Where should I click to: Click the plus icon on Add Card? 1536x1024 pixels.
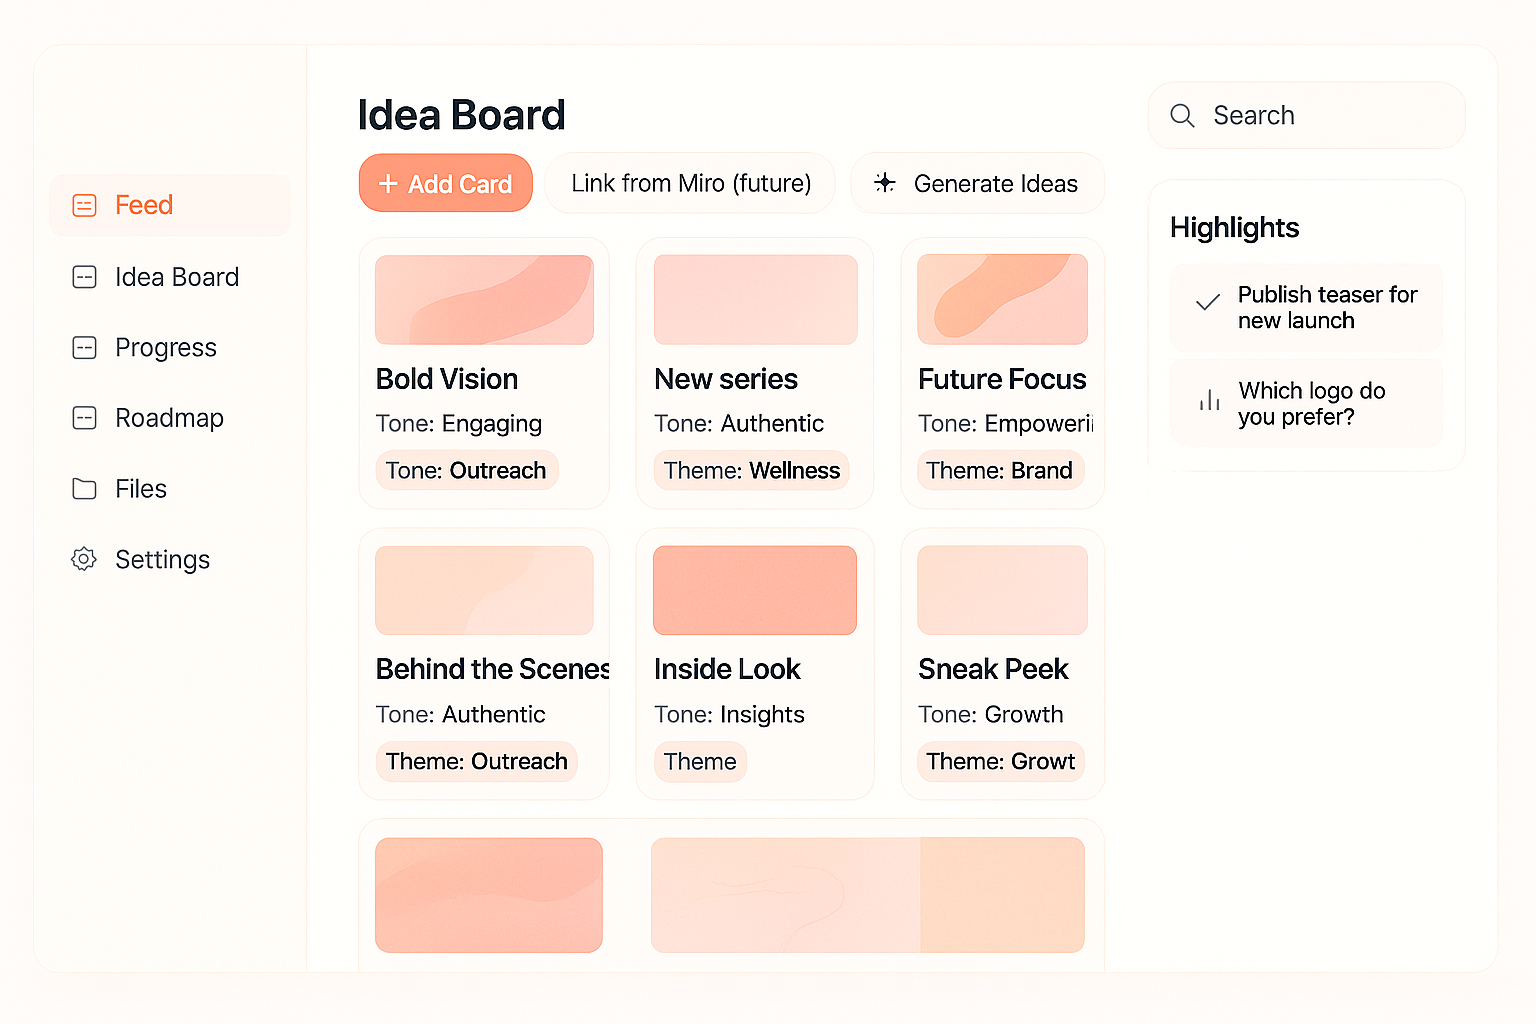tap(389, 183)
